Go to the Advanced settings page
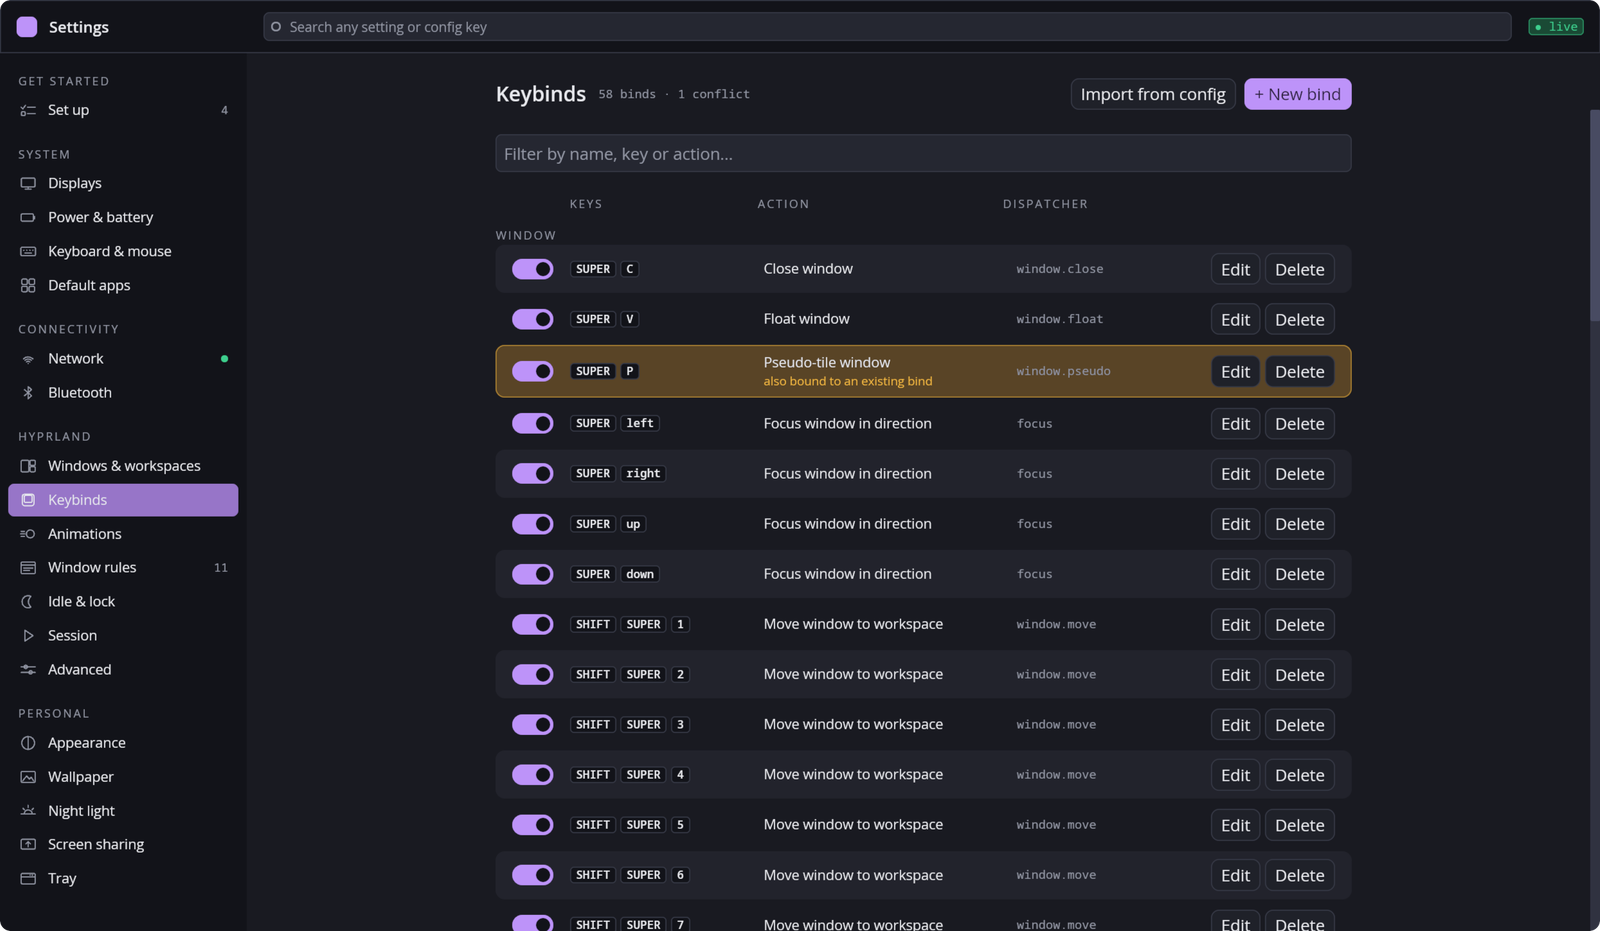Viewport: 1600px width, 931px height. click(123, 670)
